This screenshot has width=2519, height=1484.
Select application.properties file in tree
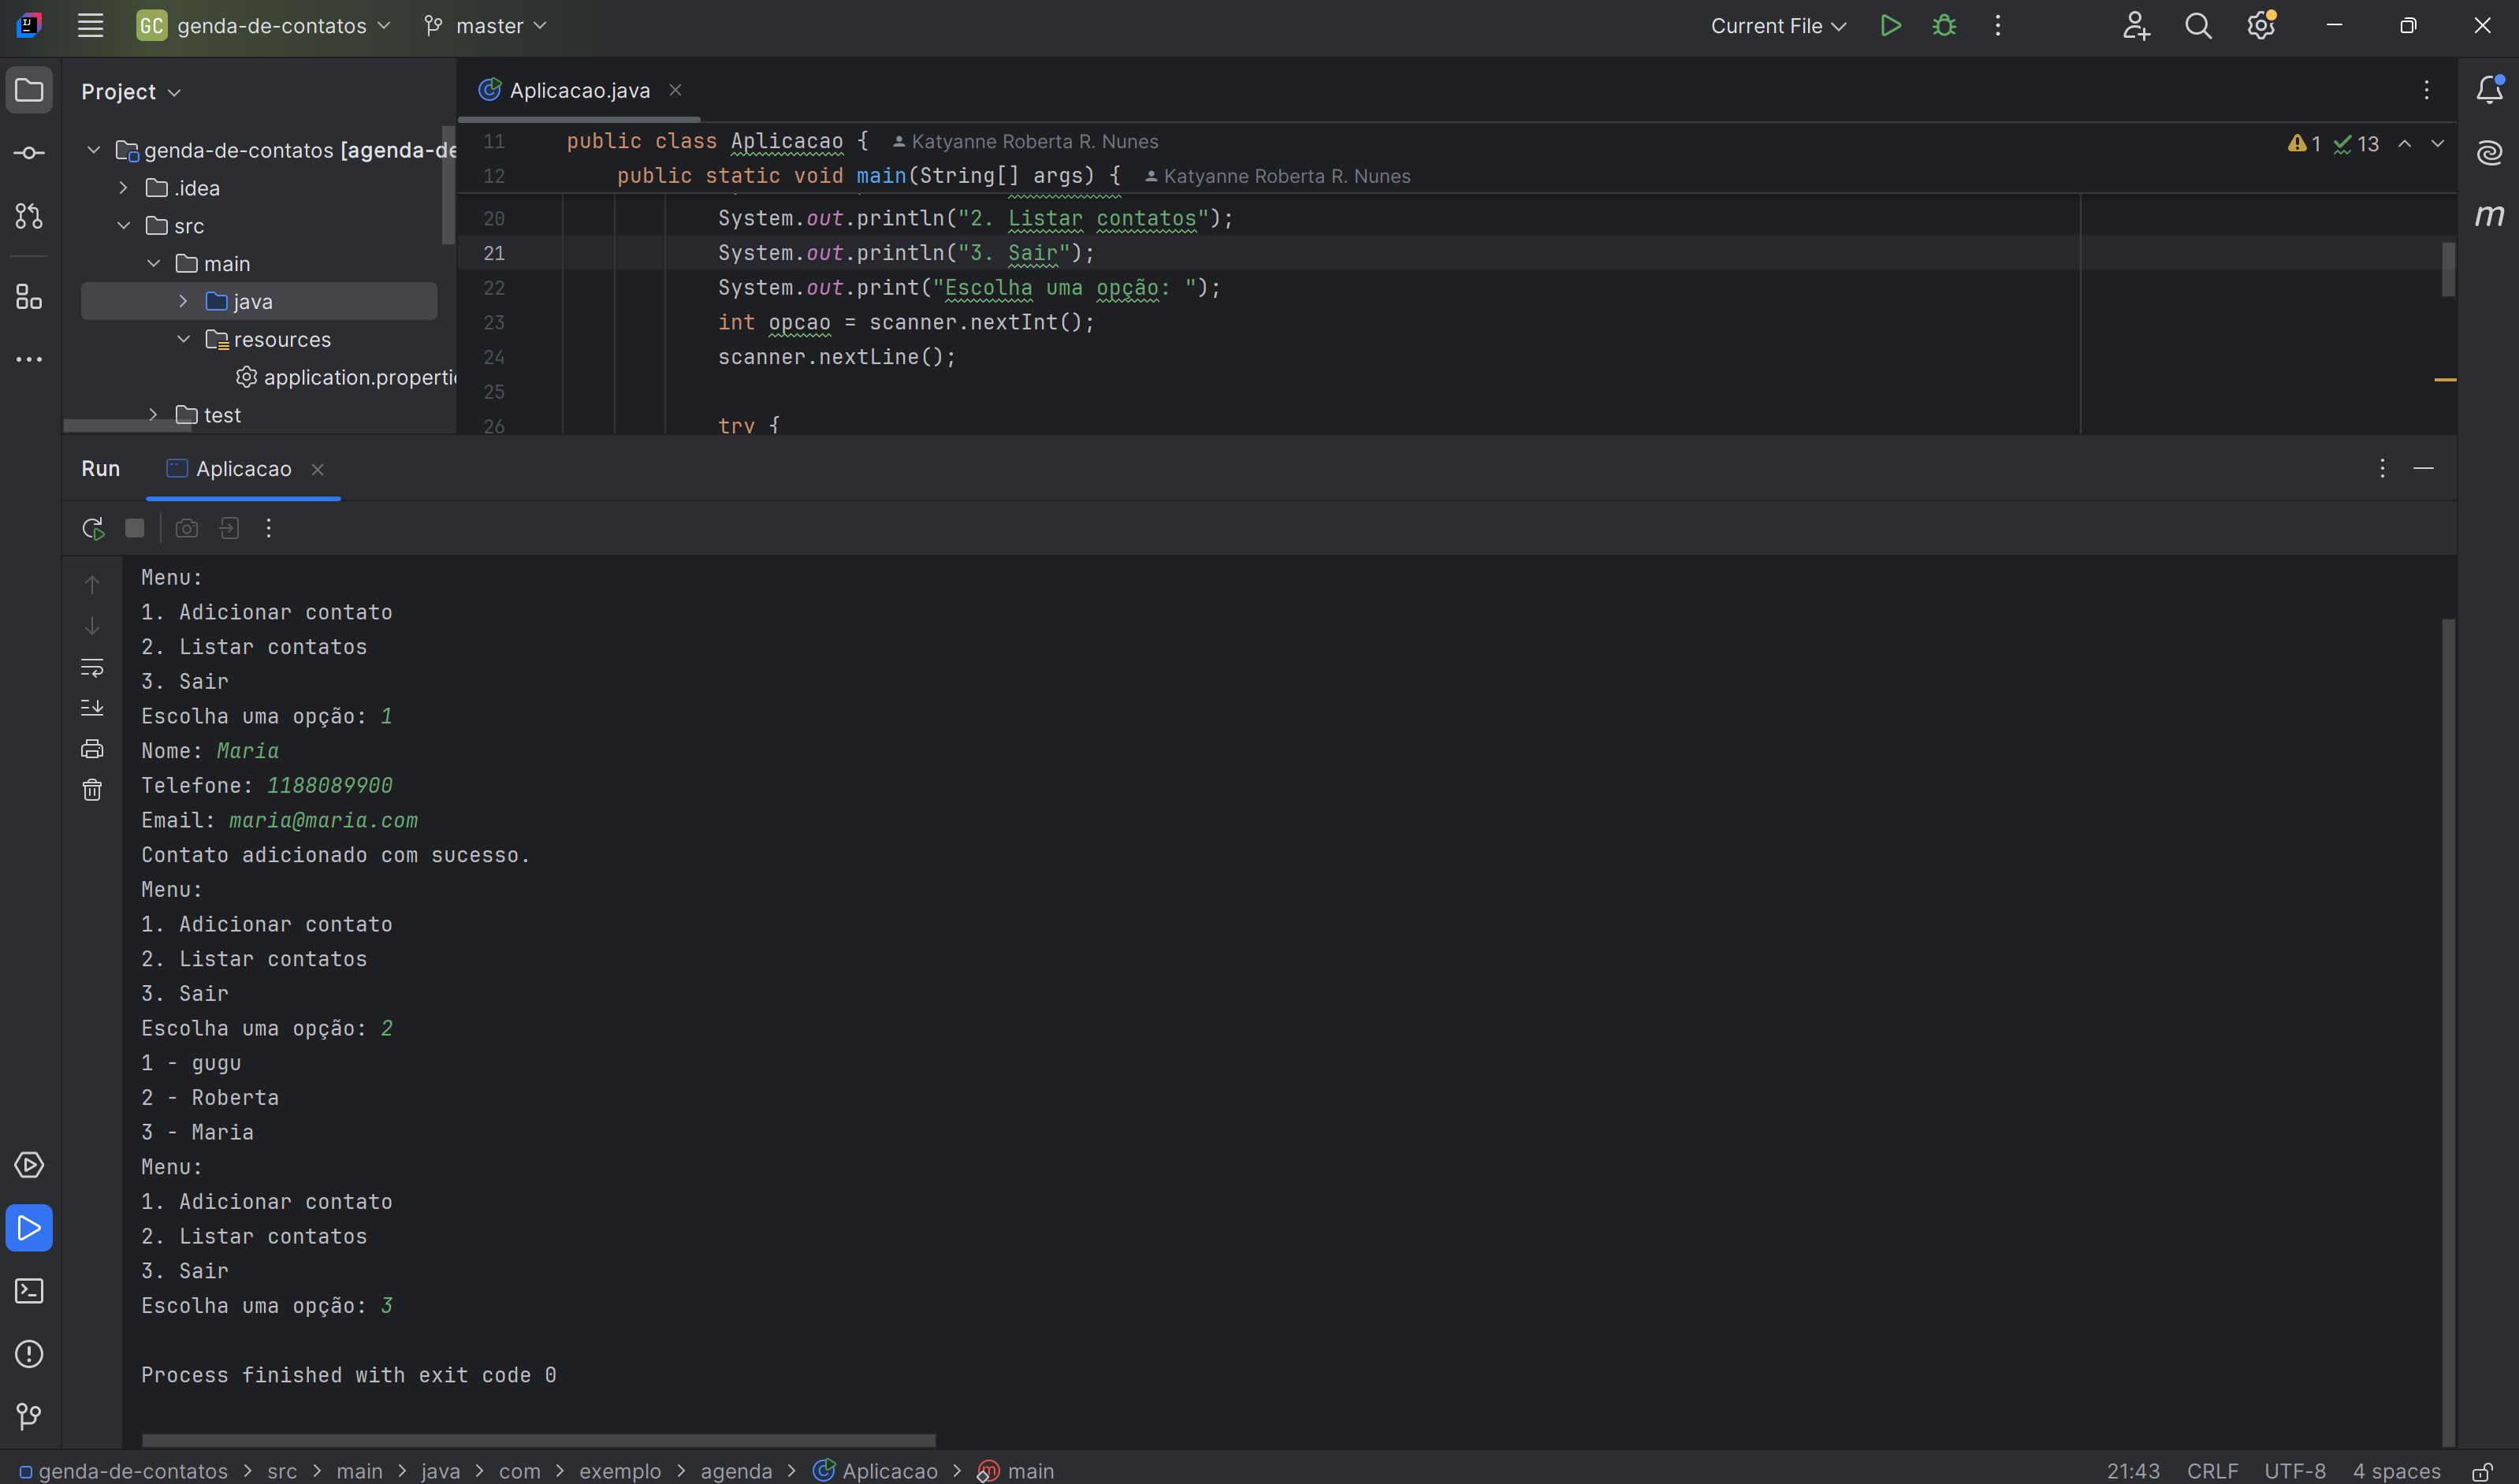(346, 378)
